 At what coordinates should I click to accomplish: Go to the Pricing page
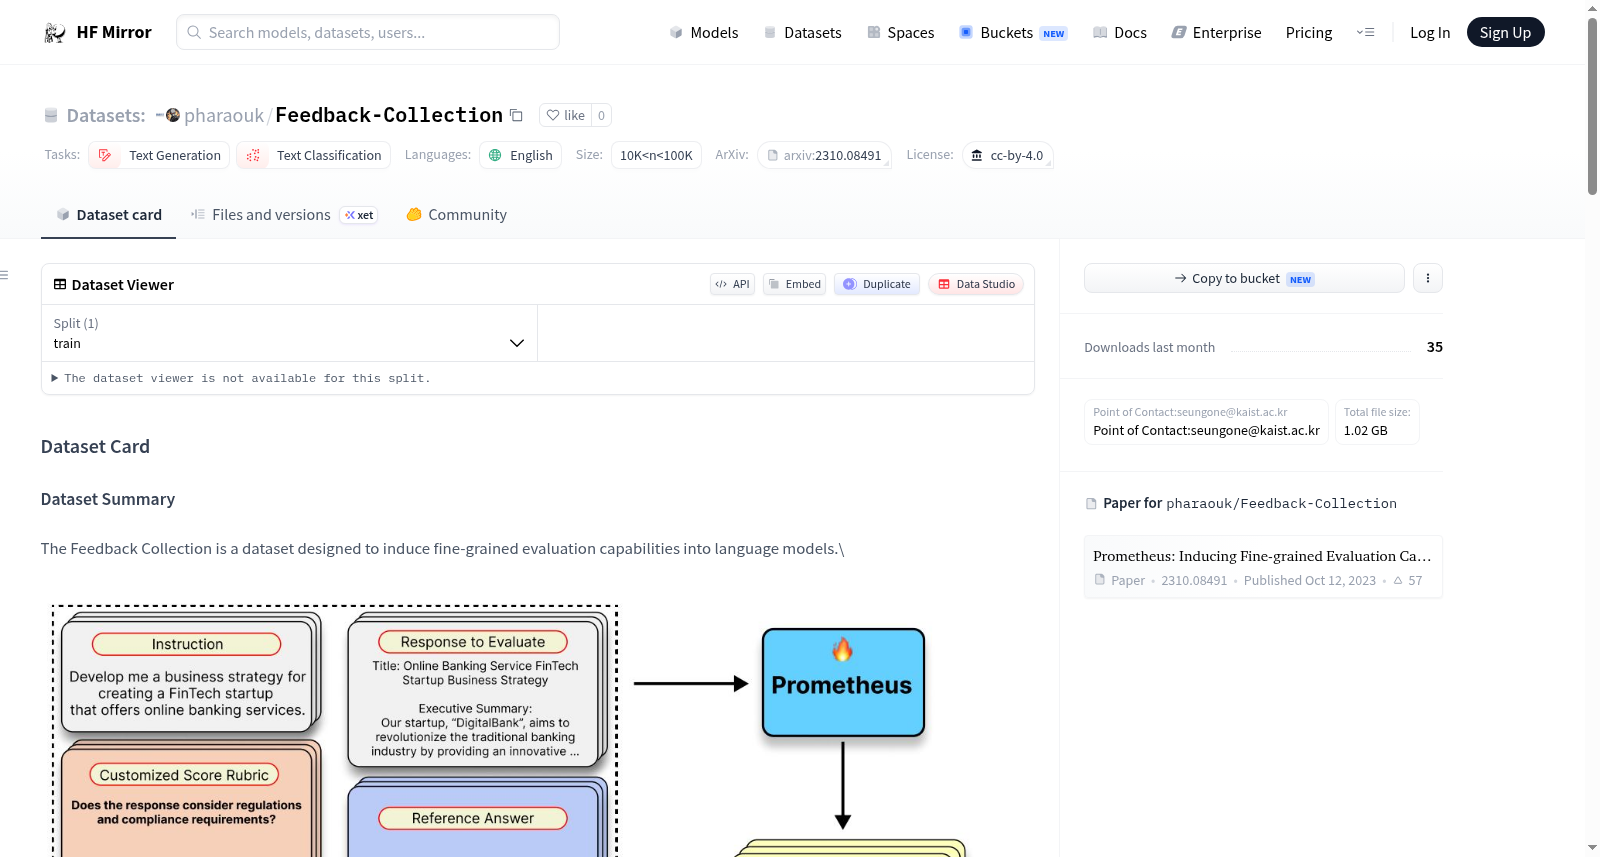click(x=1309, y=33)
